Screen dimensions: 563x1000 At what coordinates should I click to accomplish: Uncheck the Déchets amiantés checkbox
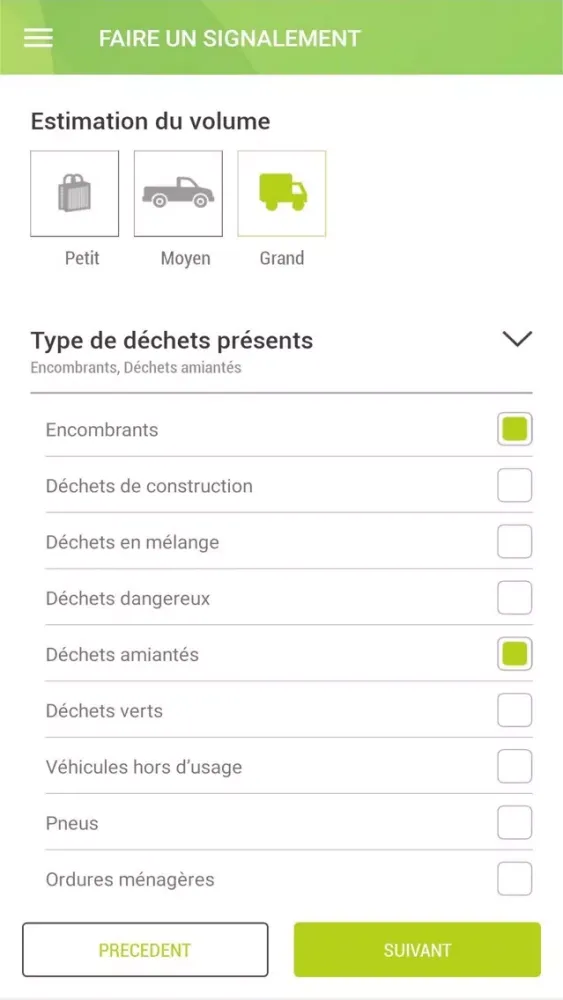pyautogui.click(x=515, y=654)
